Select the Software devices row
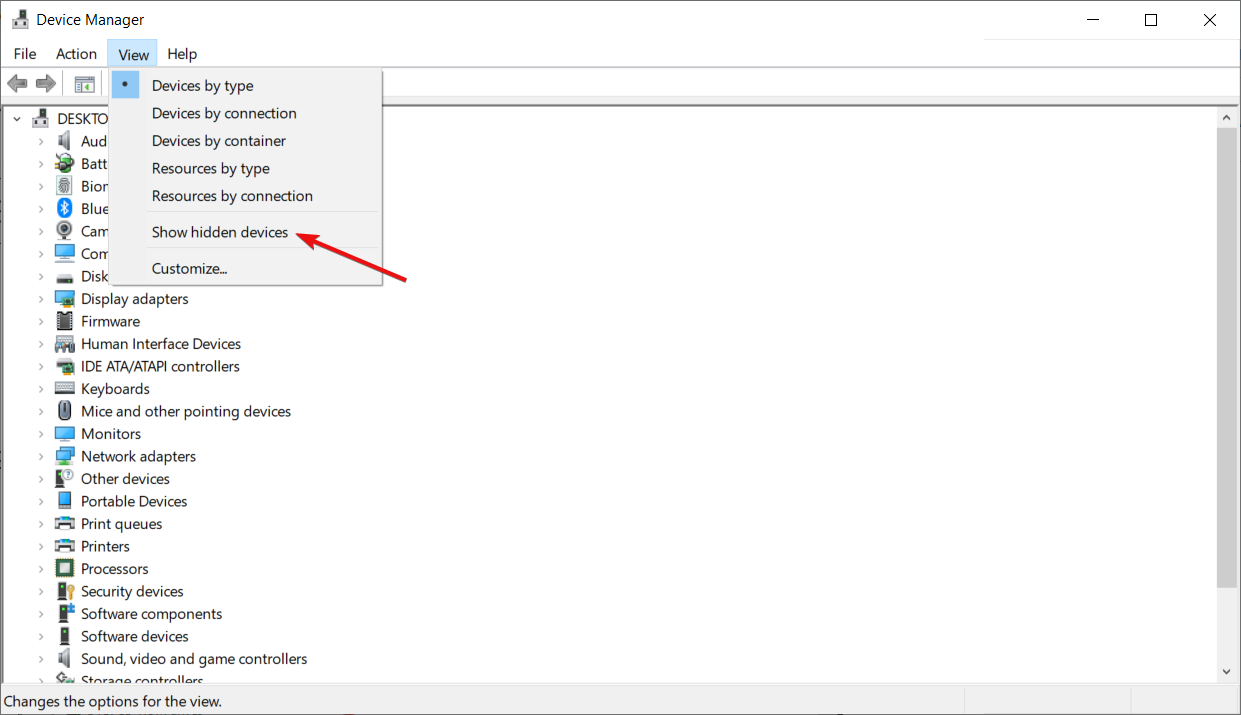The height and width of the screenshot is (715, 1241). (x=134, y=636)
